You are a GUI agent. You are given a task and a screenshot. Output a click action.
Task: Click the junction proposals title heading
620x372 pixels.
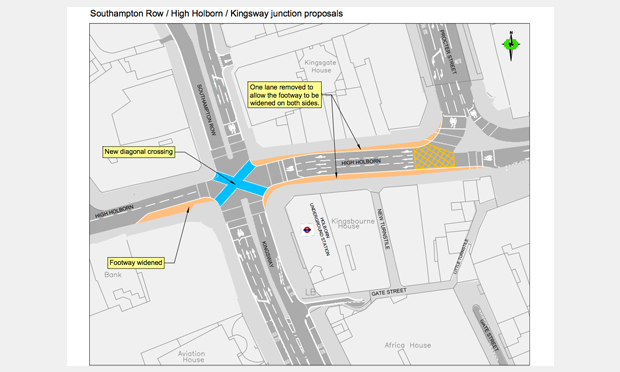pos(216,13)
